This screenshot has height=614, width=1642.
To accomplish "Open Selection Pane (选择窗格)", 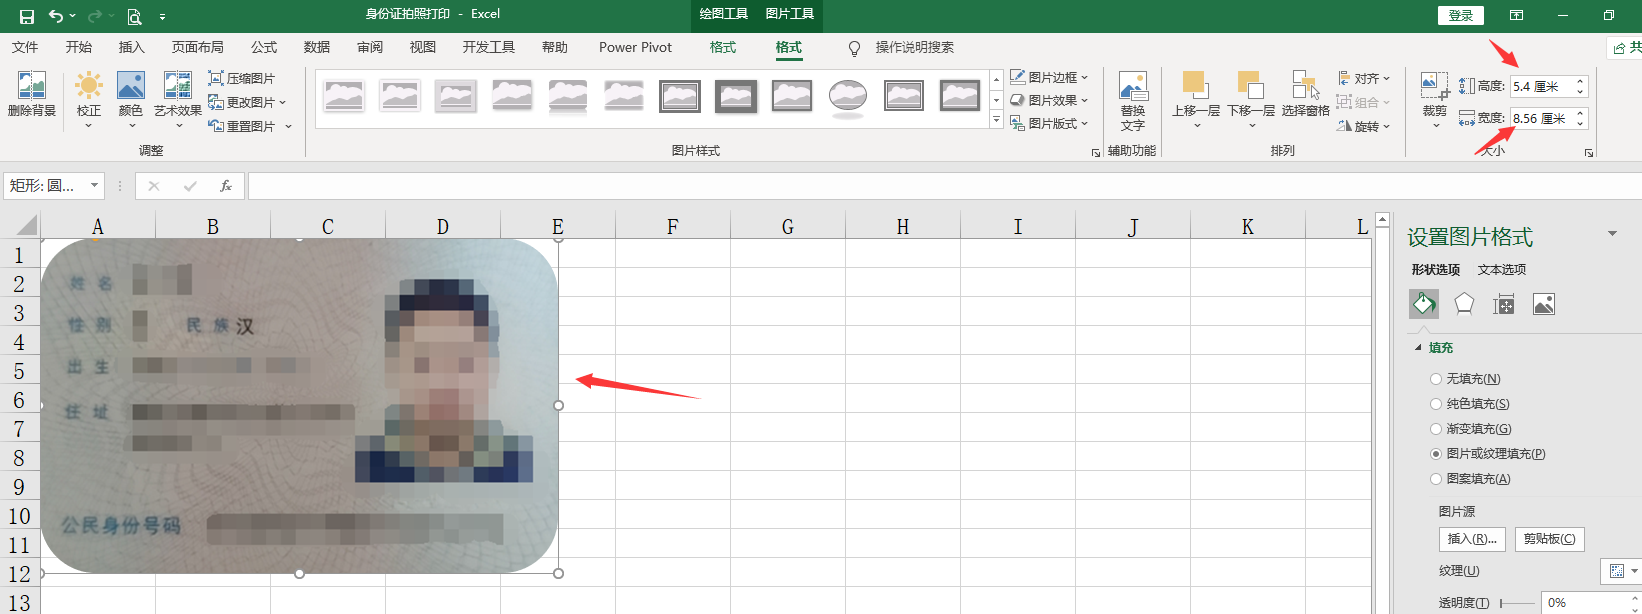I will [1305, 94].
